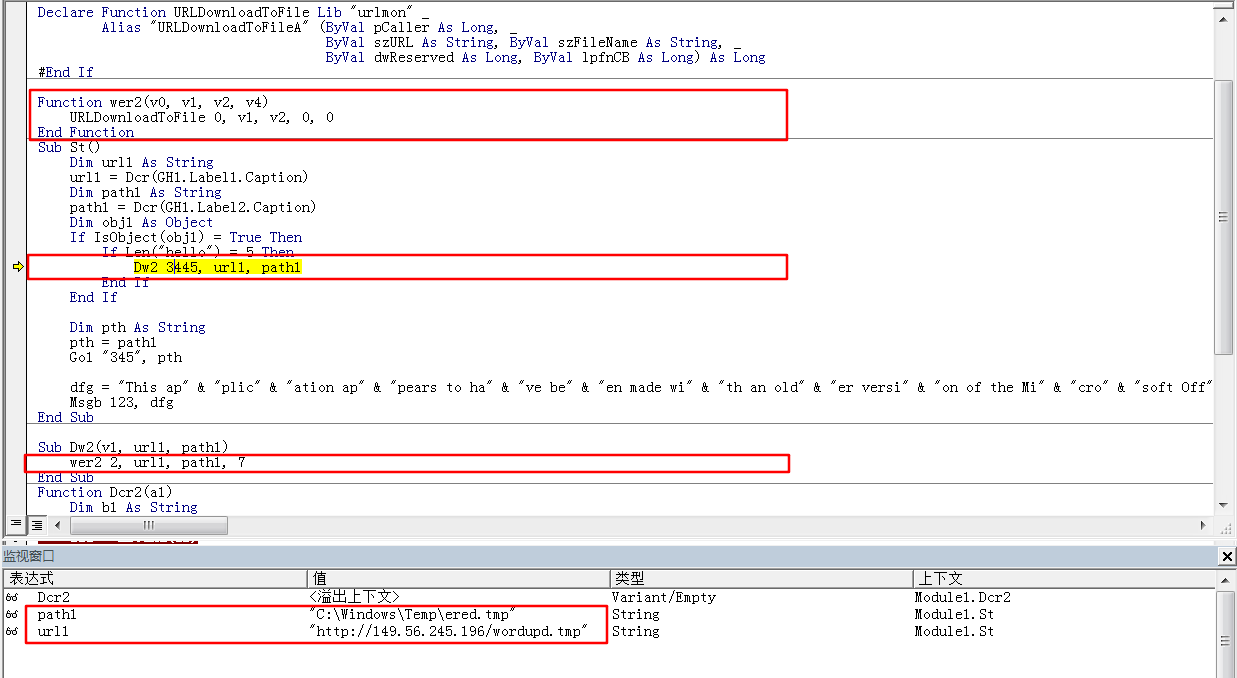Place cursor in highlighted Dw2 3445 line
Image resolution: width=1237 pixels, height=678 pixels.
click(x=217, y=267)
